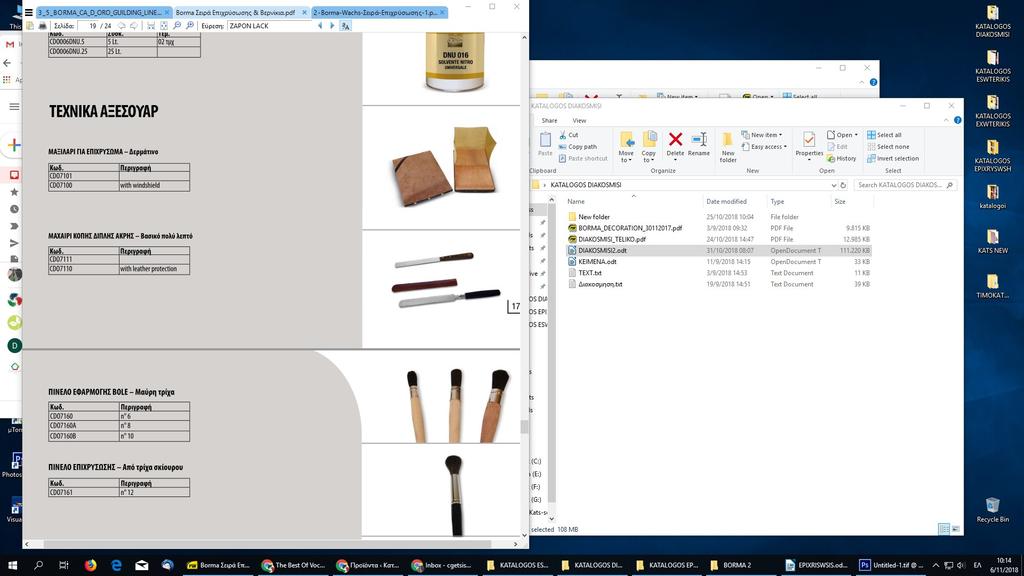Click the search field containing ZAPON LACK
The width and height of the screenshot is (1024, 576).
269,26
